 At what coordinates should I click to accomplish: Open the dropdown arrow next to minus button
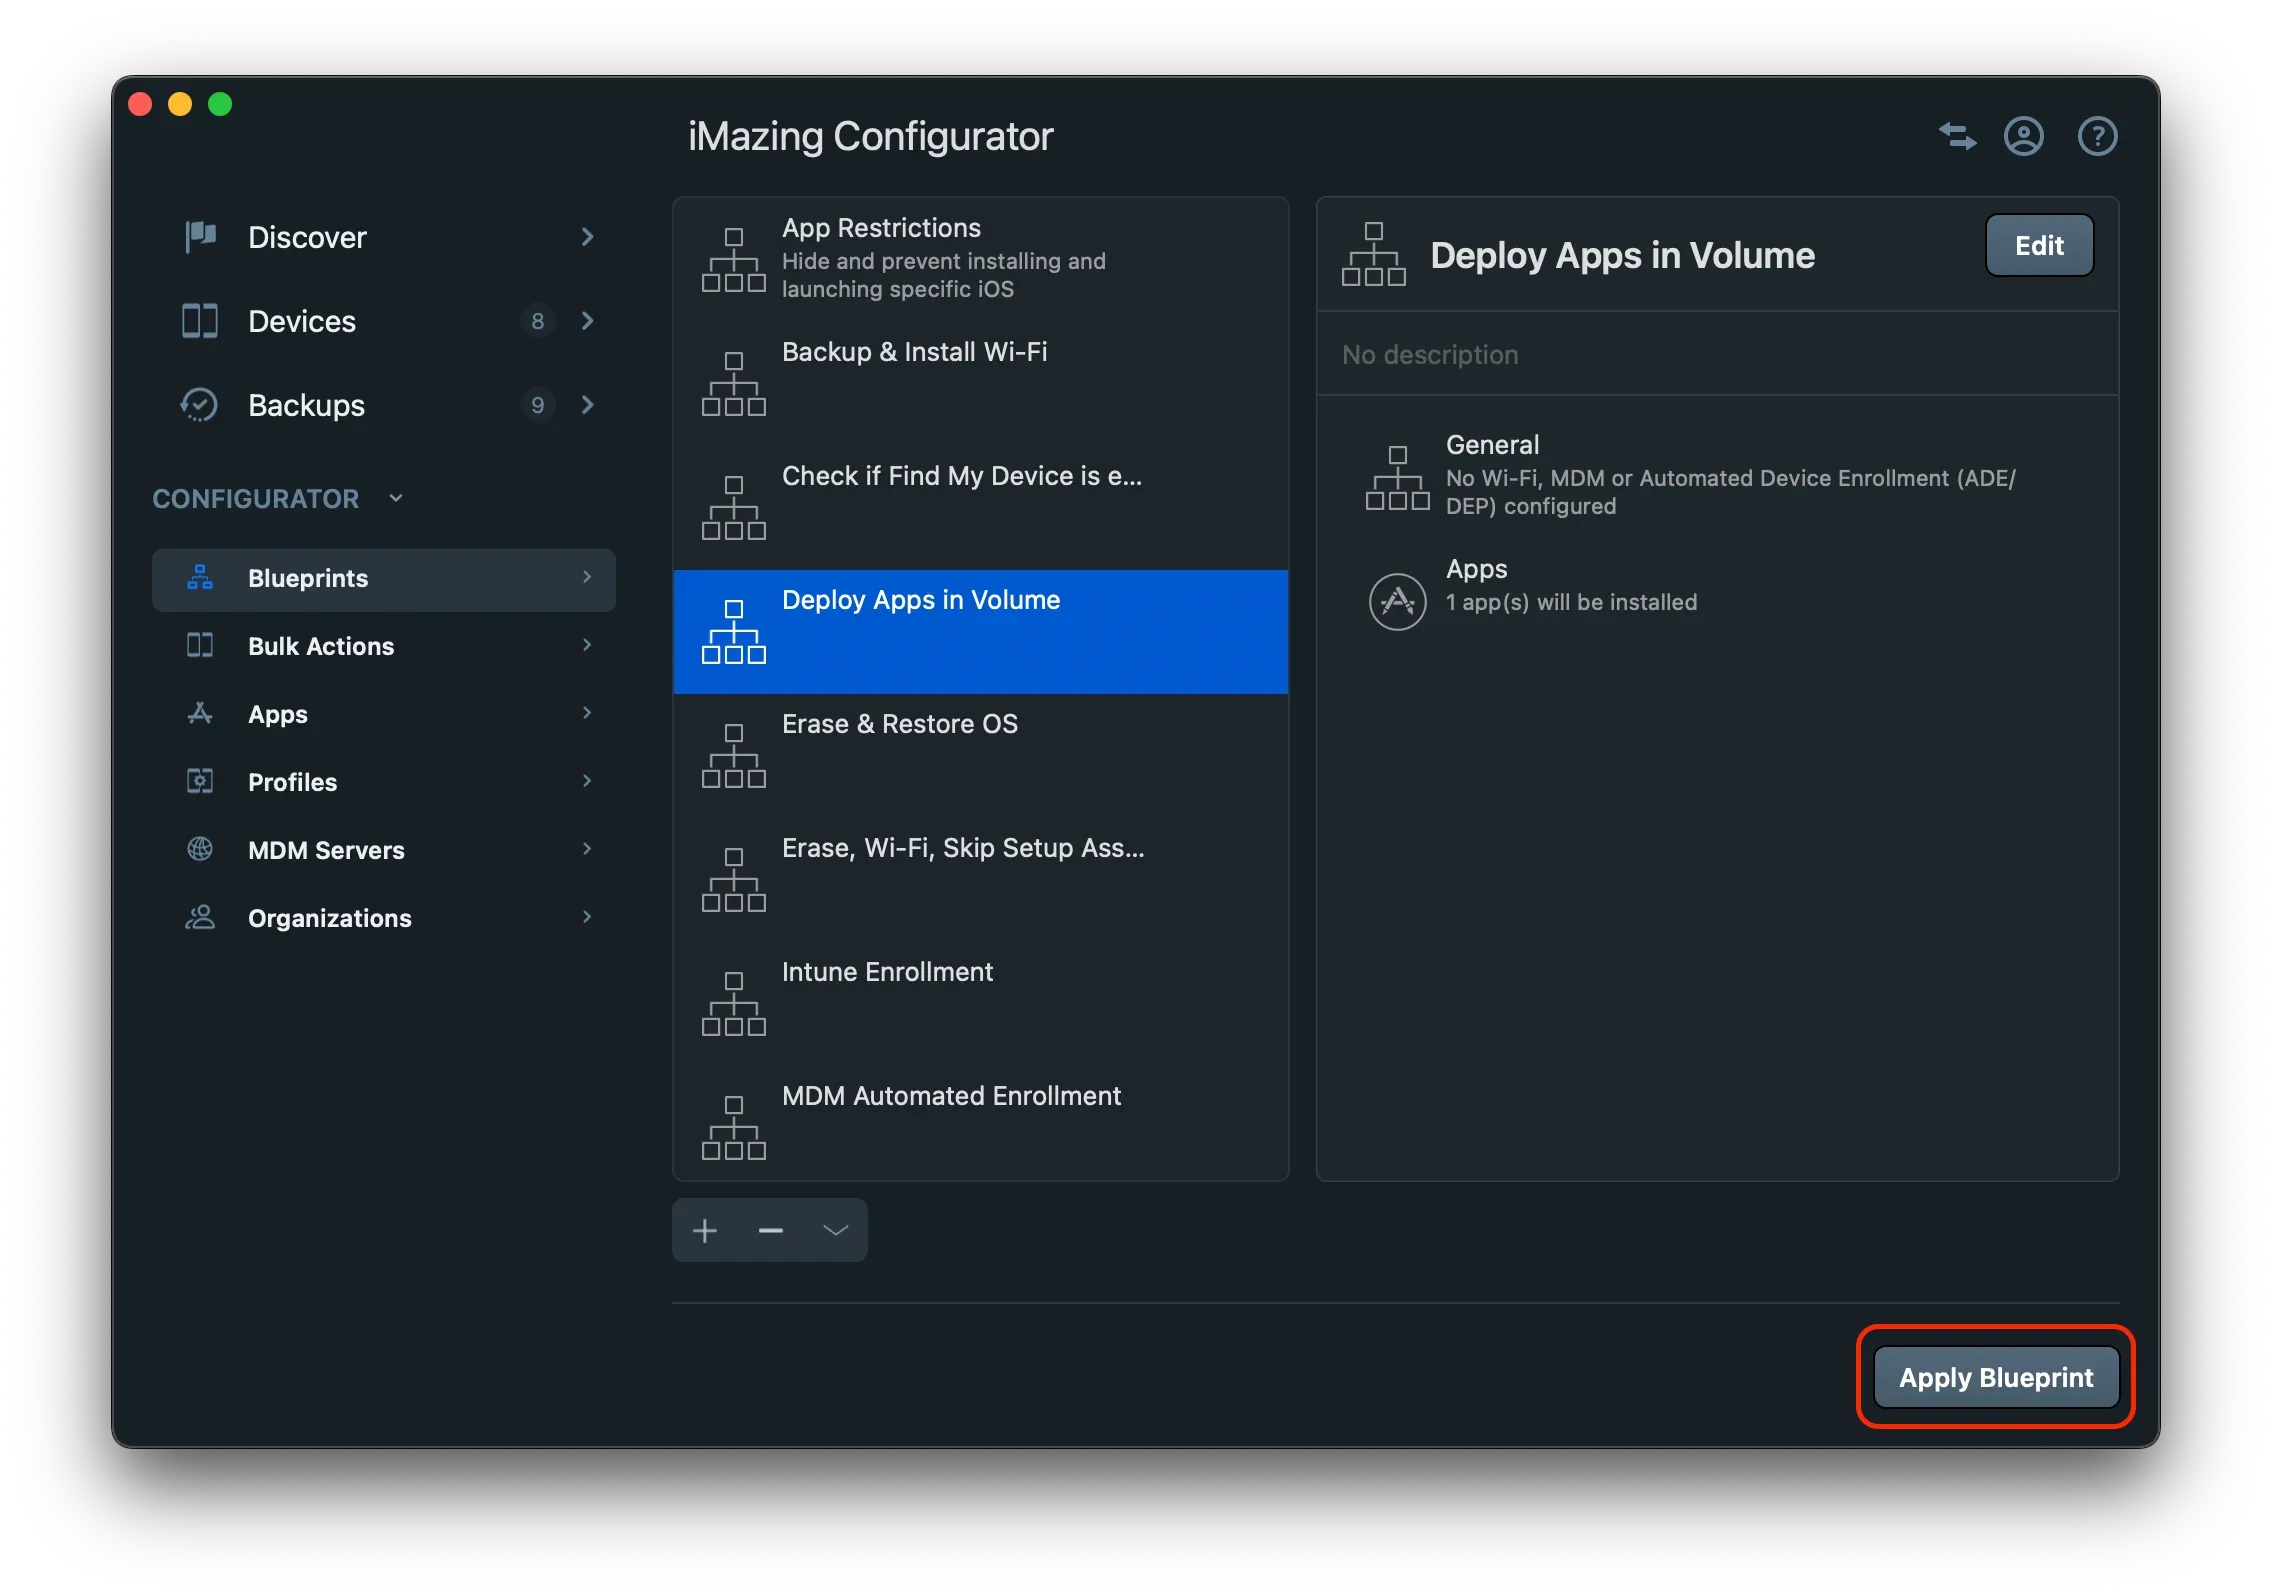click(835, 1230)
